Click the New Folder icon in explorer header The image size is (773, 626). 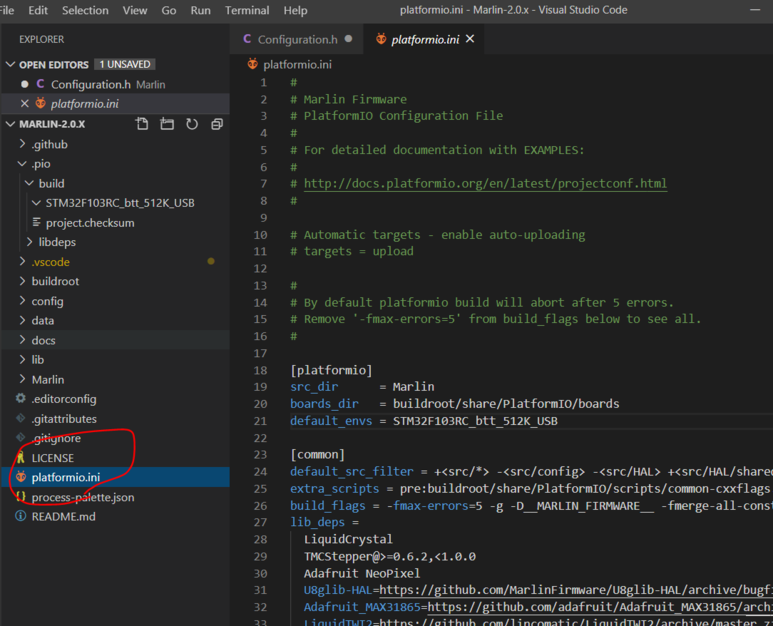[x=167, y=124]
